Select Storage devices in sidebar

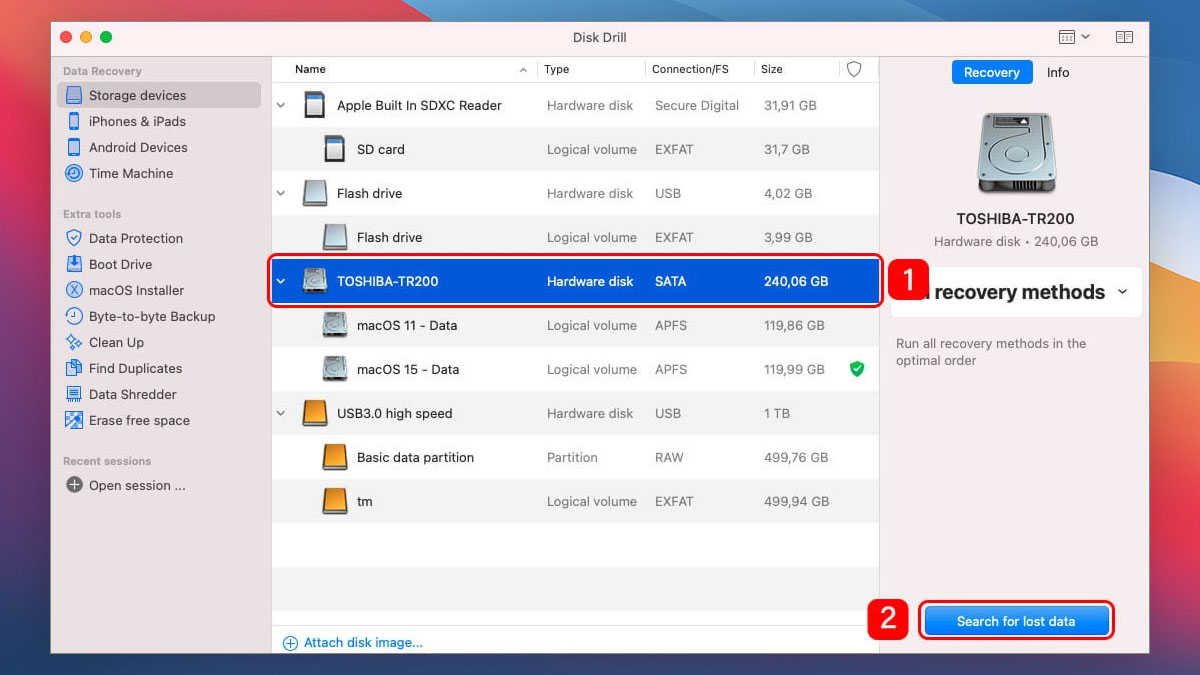(x=159, y=95)
